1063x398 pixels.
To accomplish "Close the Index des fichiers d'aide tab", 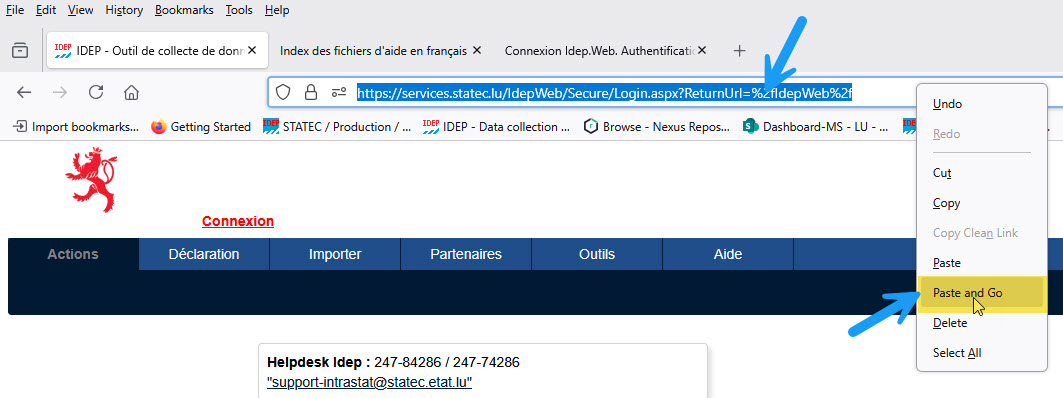I will [x=477, y=50].
